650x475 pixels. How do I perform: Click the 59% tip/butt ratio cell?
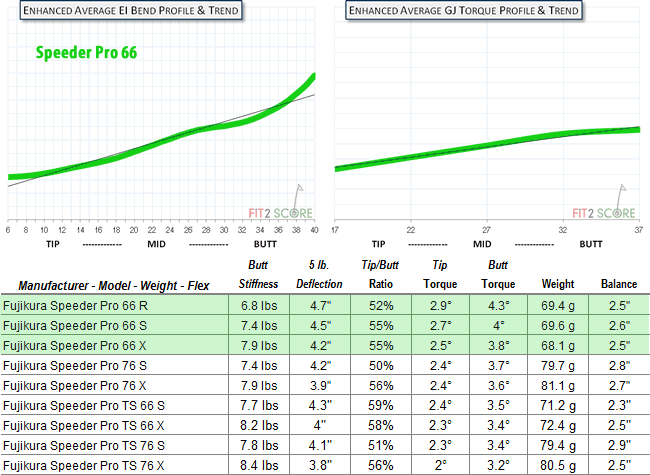click(381, 405)
